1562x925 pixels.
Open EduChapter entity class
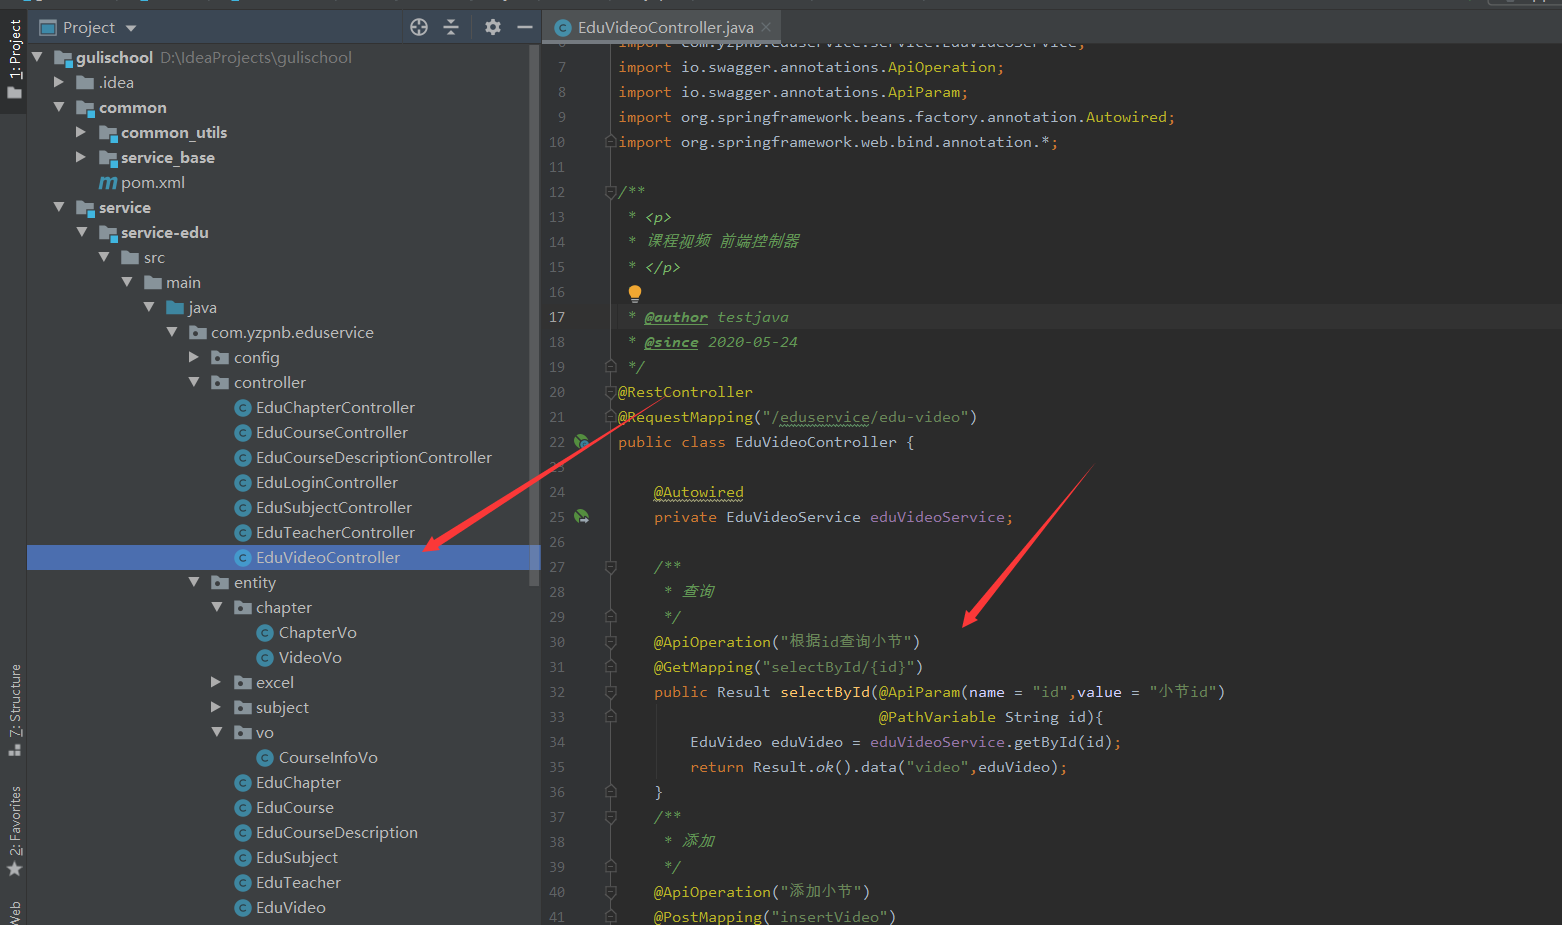(298, 782)
